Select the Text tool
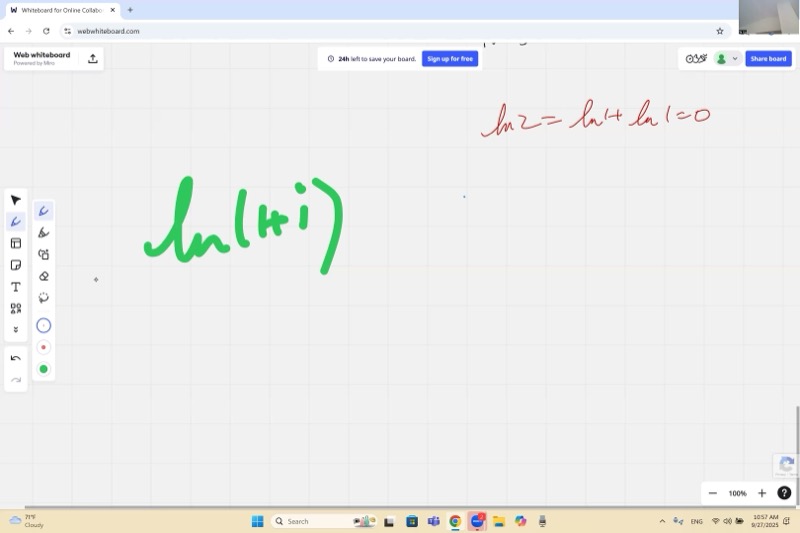Screen dimensions: 800x533 point(16,287)
